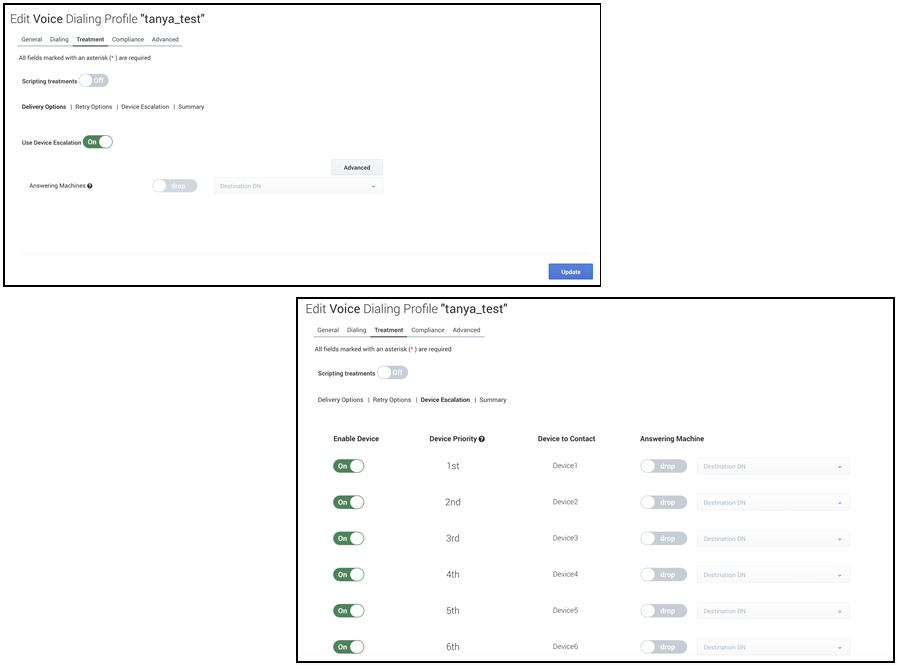Switch to Dialing tab in the Delivery Options dialog
897x665 pixels.
[59, 40]
